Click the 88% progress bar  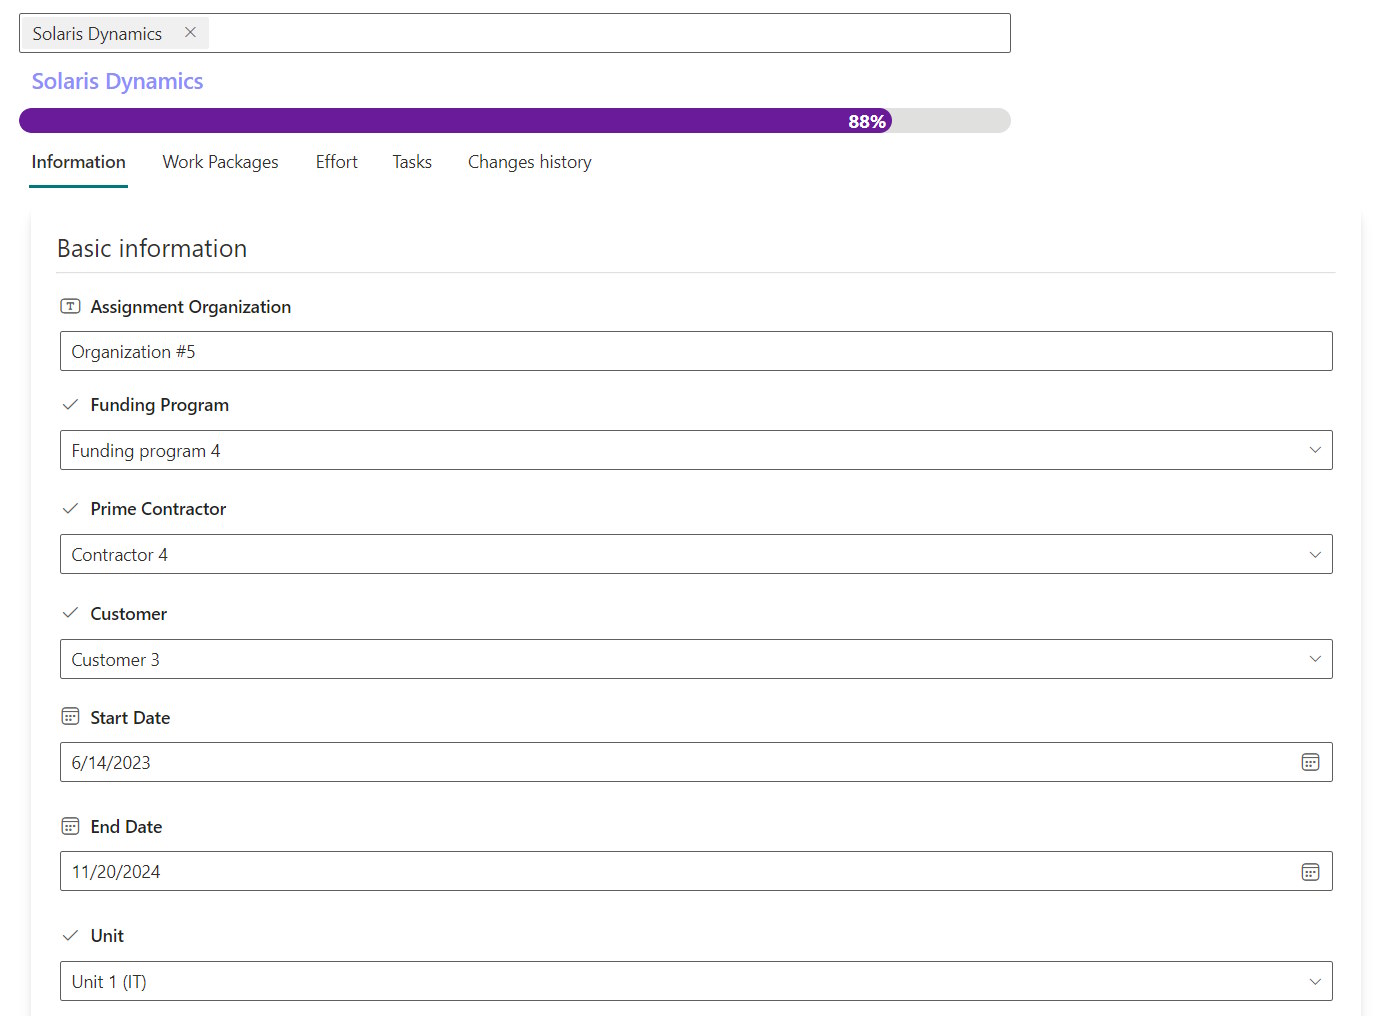tap(514, 121)
